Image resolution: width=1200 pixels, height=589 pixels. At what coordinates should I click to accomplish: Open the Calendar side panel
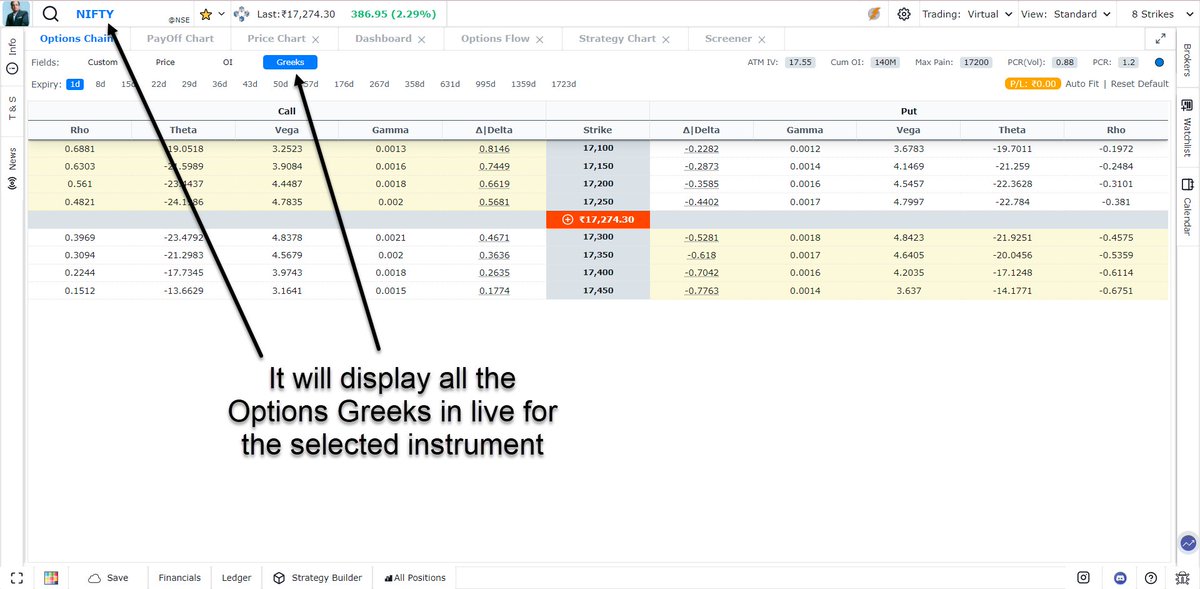(1187, 208)
